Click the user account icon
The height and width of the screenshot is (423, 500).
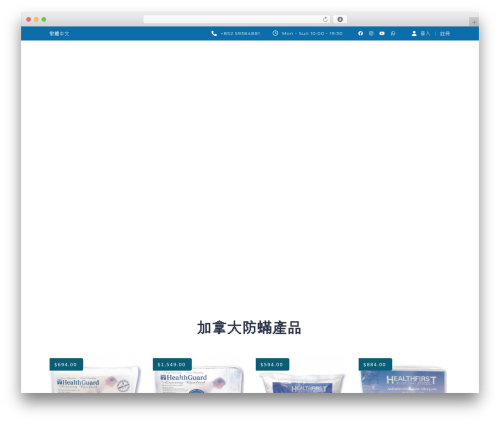[x=414, y=33]
